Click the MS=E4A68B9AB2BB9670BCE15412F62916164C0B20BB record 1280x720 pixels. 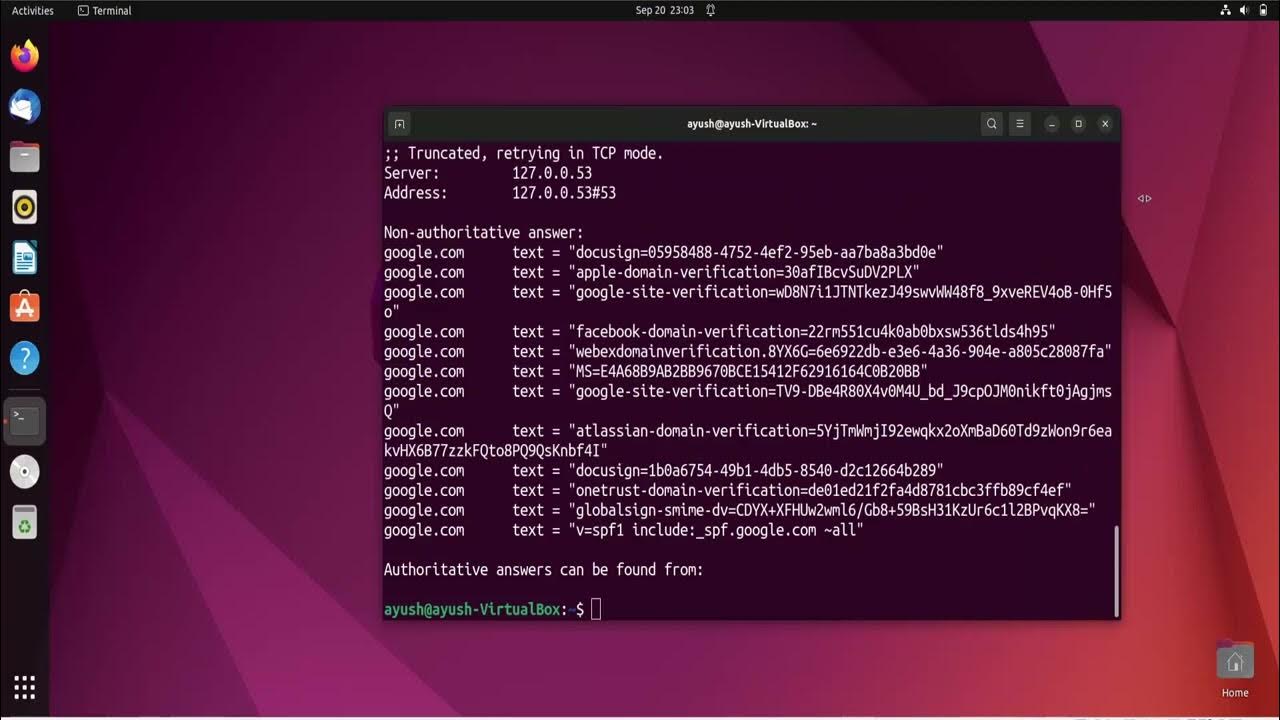click(x=656, y=371)
